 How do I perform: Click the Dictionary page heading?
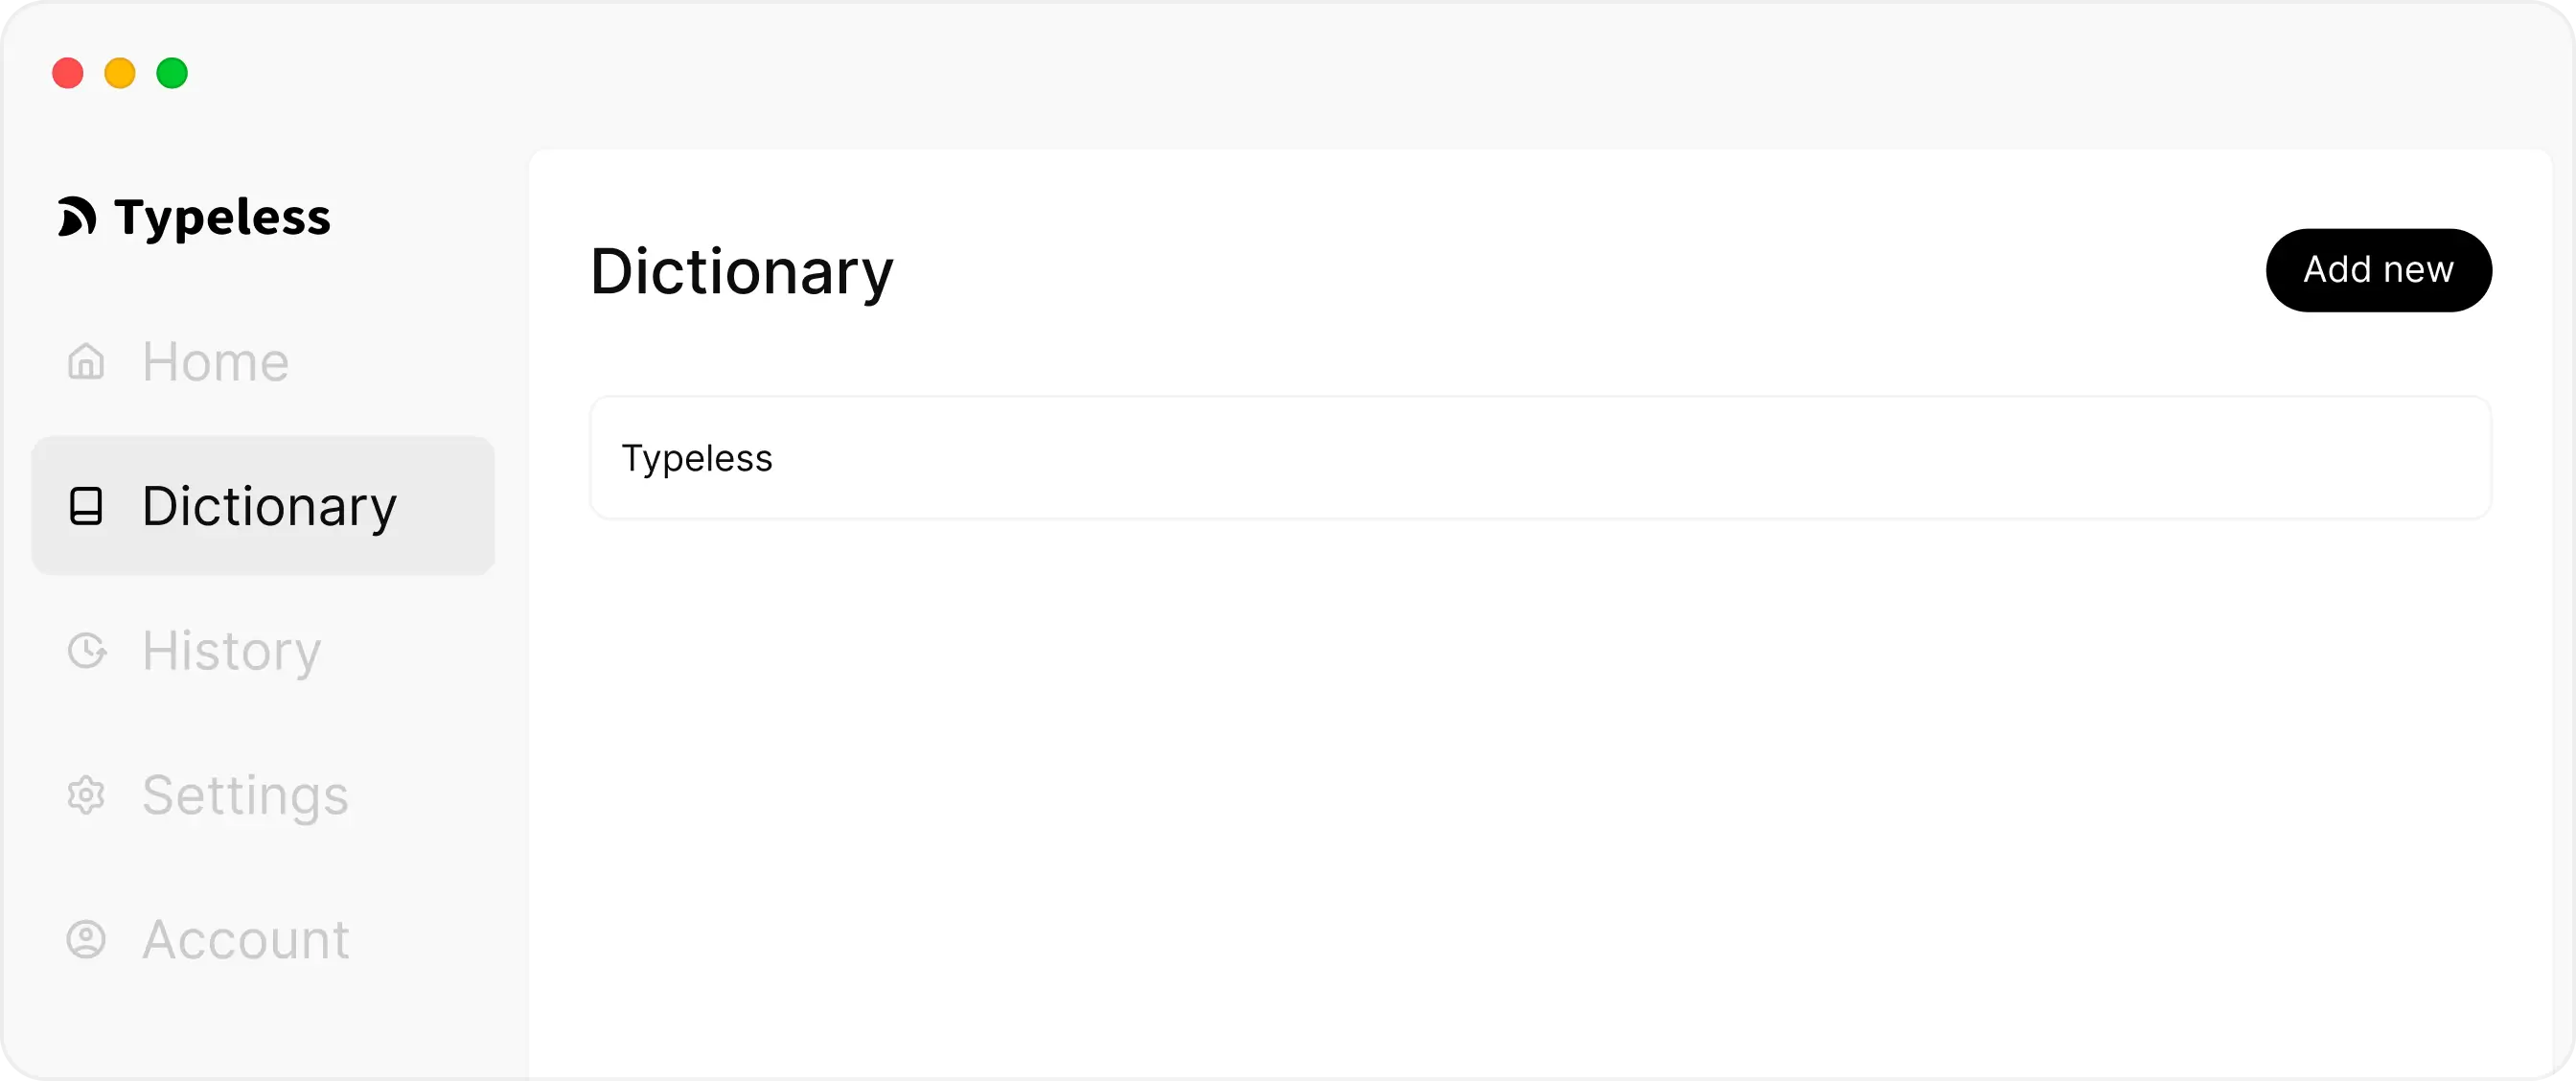point(742,270)
